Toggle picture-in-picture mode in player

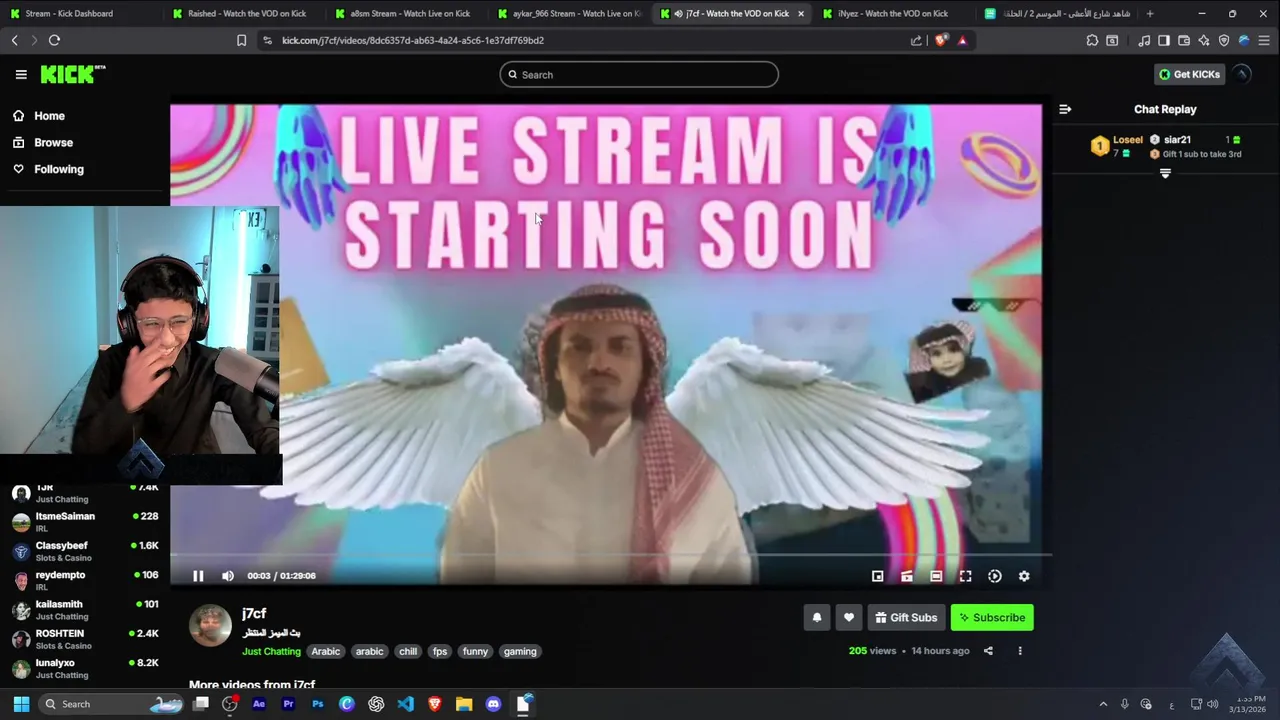click(877, 576)
